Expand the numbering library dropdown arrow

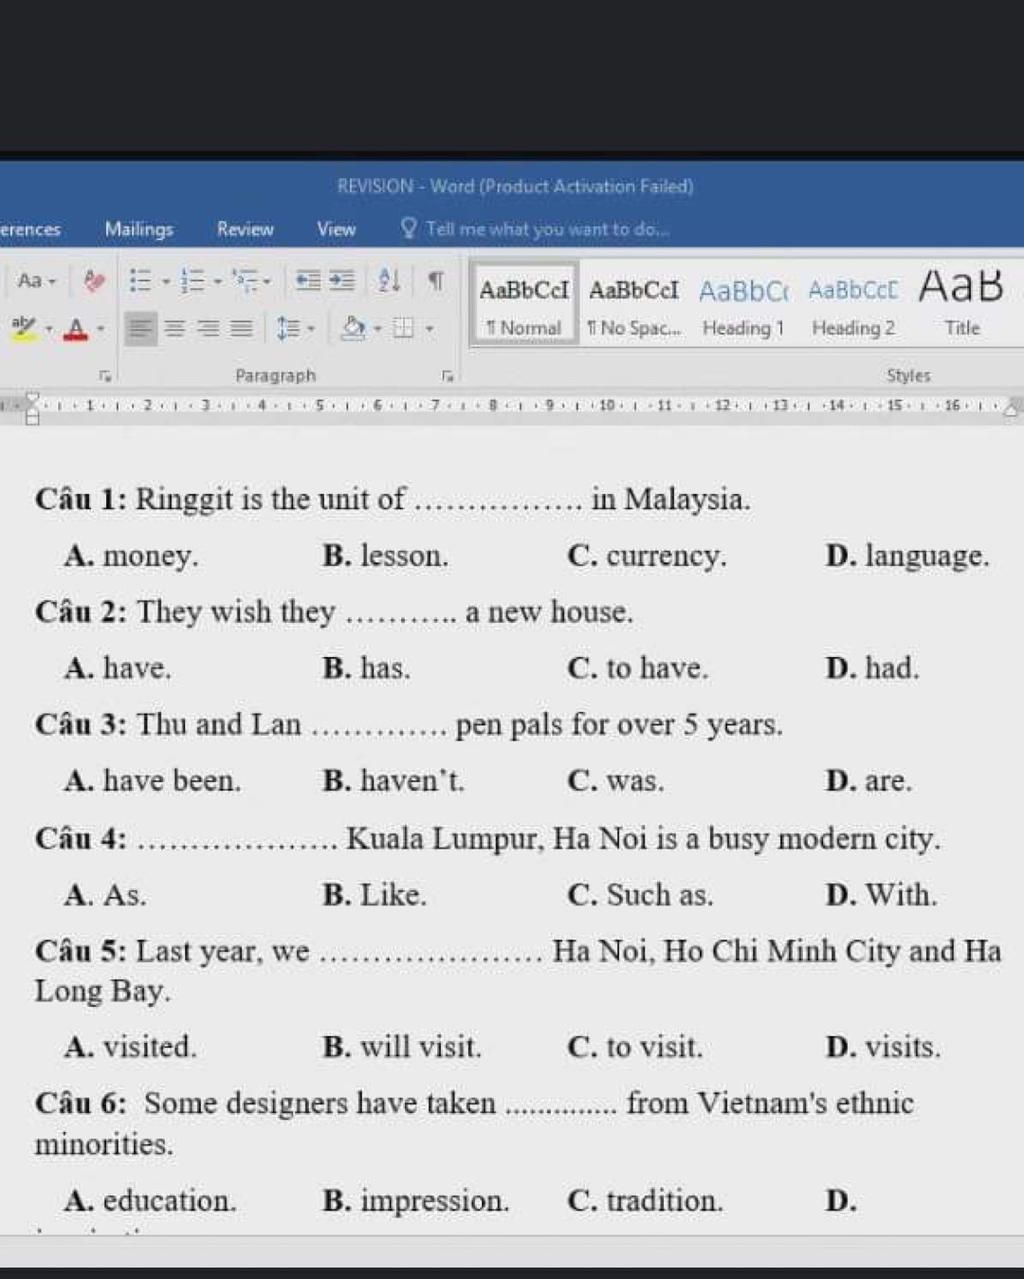(x=217, y=282)
